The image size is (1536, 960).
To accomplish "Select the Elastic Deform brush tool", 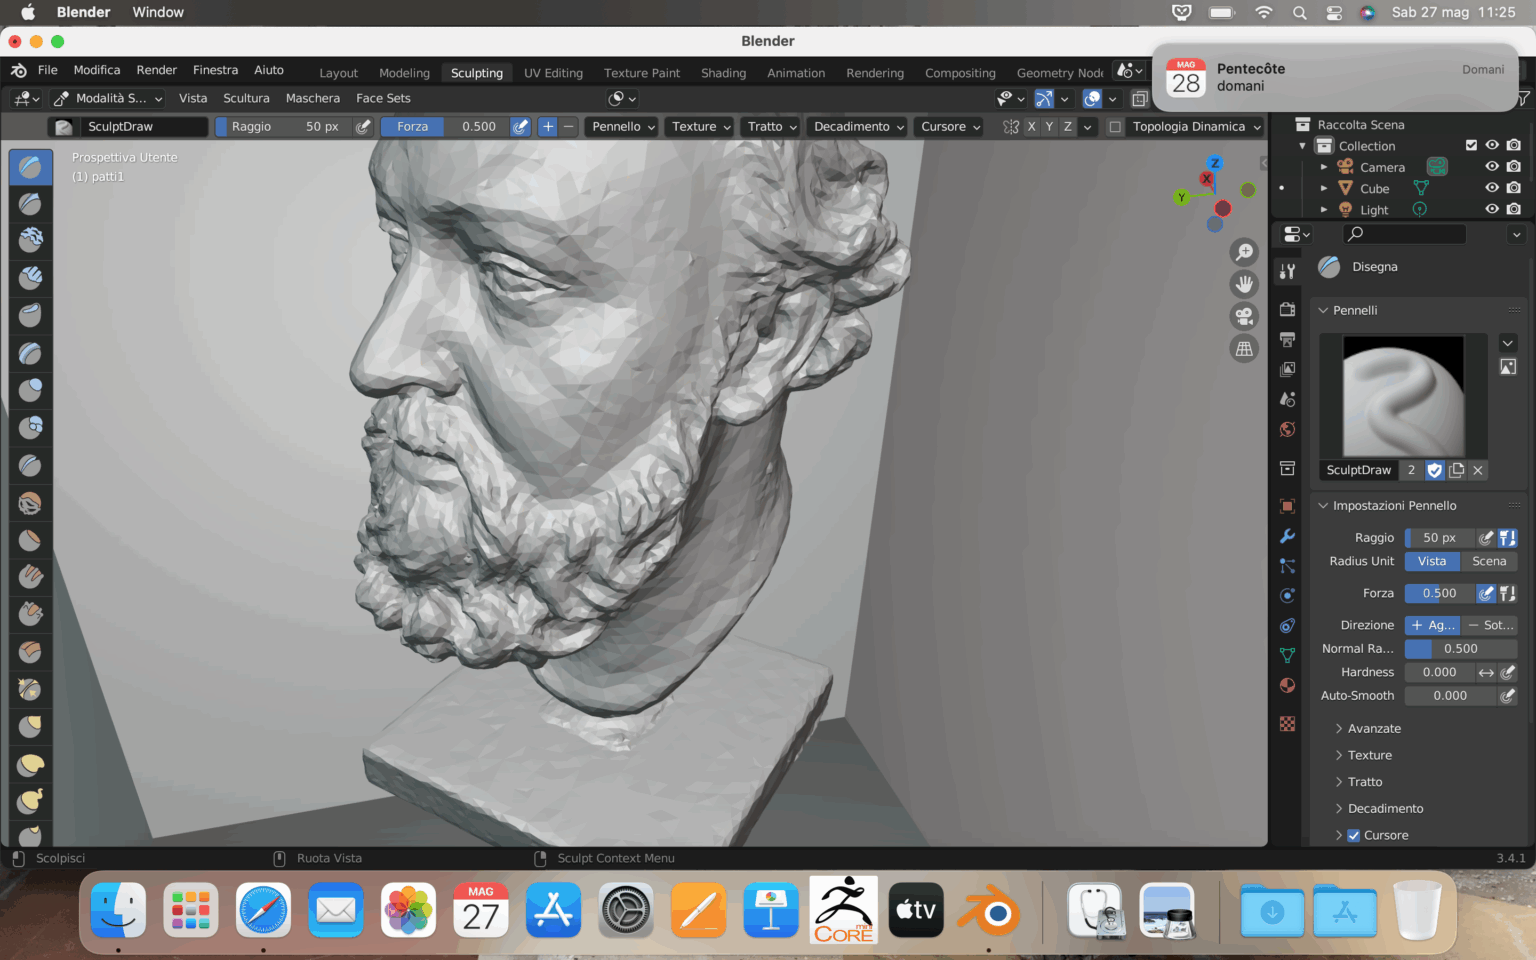I will pos(31,765).
